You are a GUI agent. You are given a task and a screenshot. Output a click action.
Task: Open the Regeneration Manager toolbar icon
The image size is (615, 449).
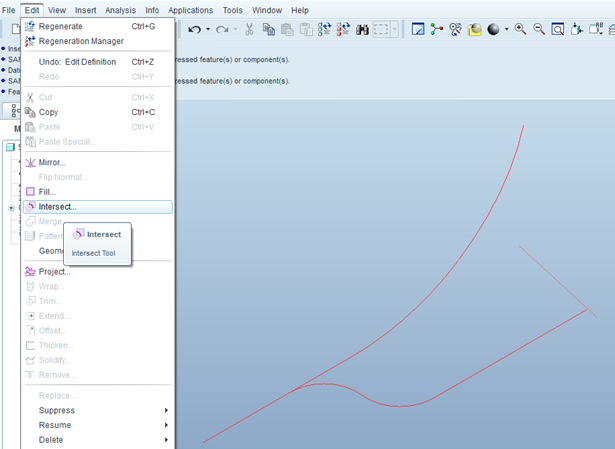click(343, 29)
